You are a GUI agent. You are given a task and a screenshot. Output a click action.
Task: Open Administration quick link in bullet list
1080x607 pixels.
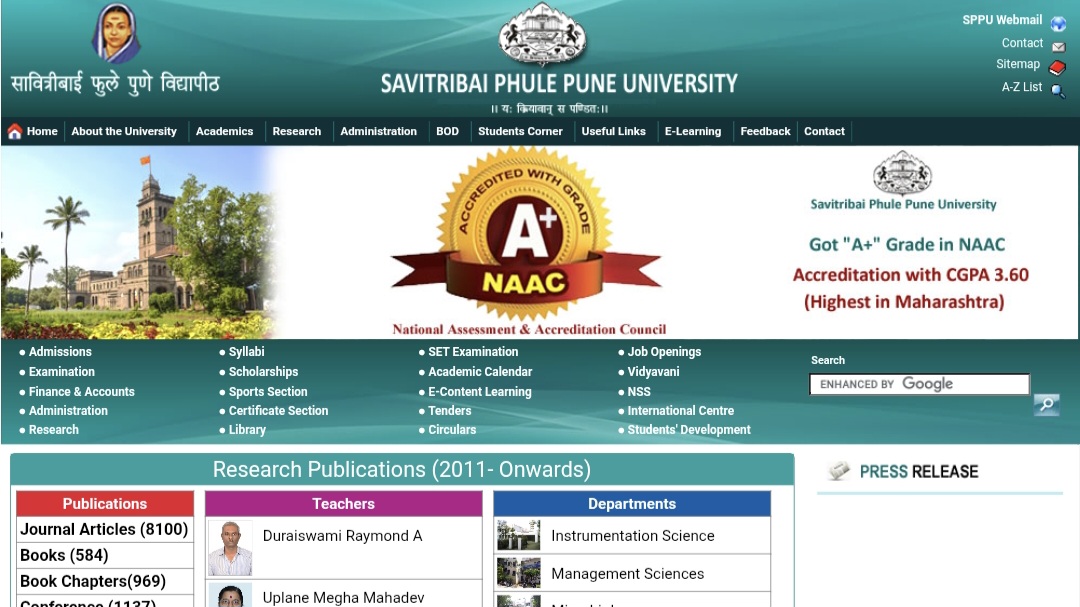(x=68, y=411)
